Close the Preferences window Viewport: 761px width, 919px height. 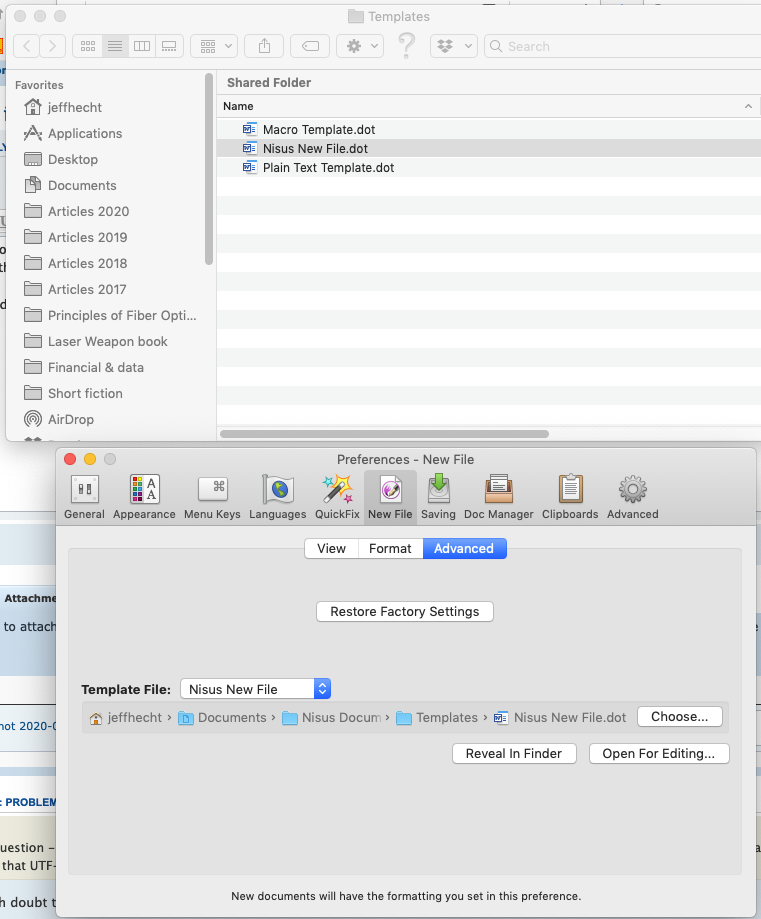(70, 459)
